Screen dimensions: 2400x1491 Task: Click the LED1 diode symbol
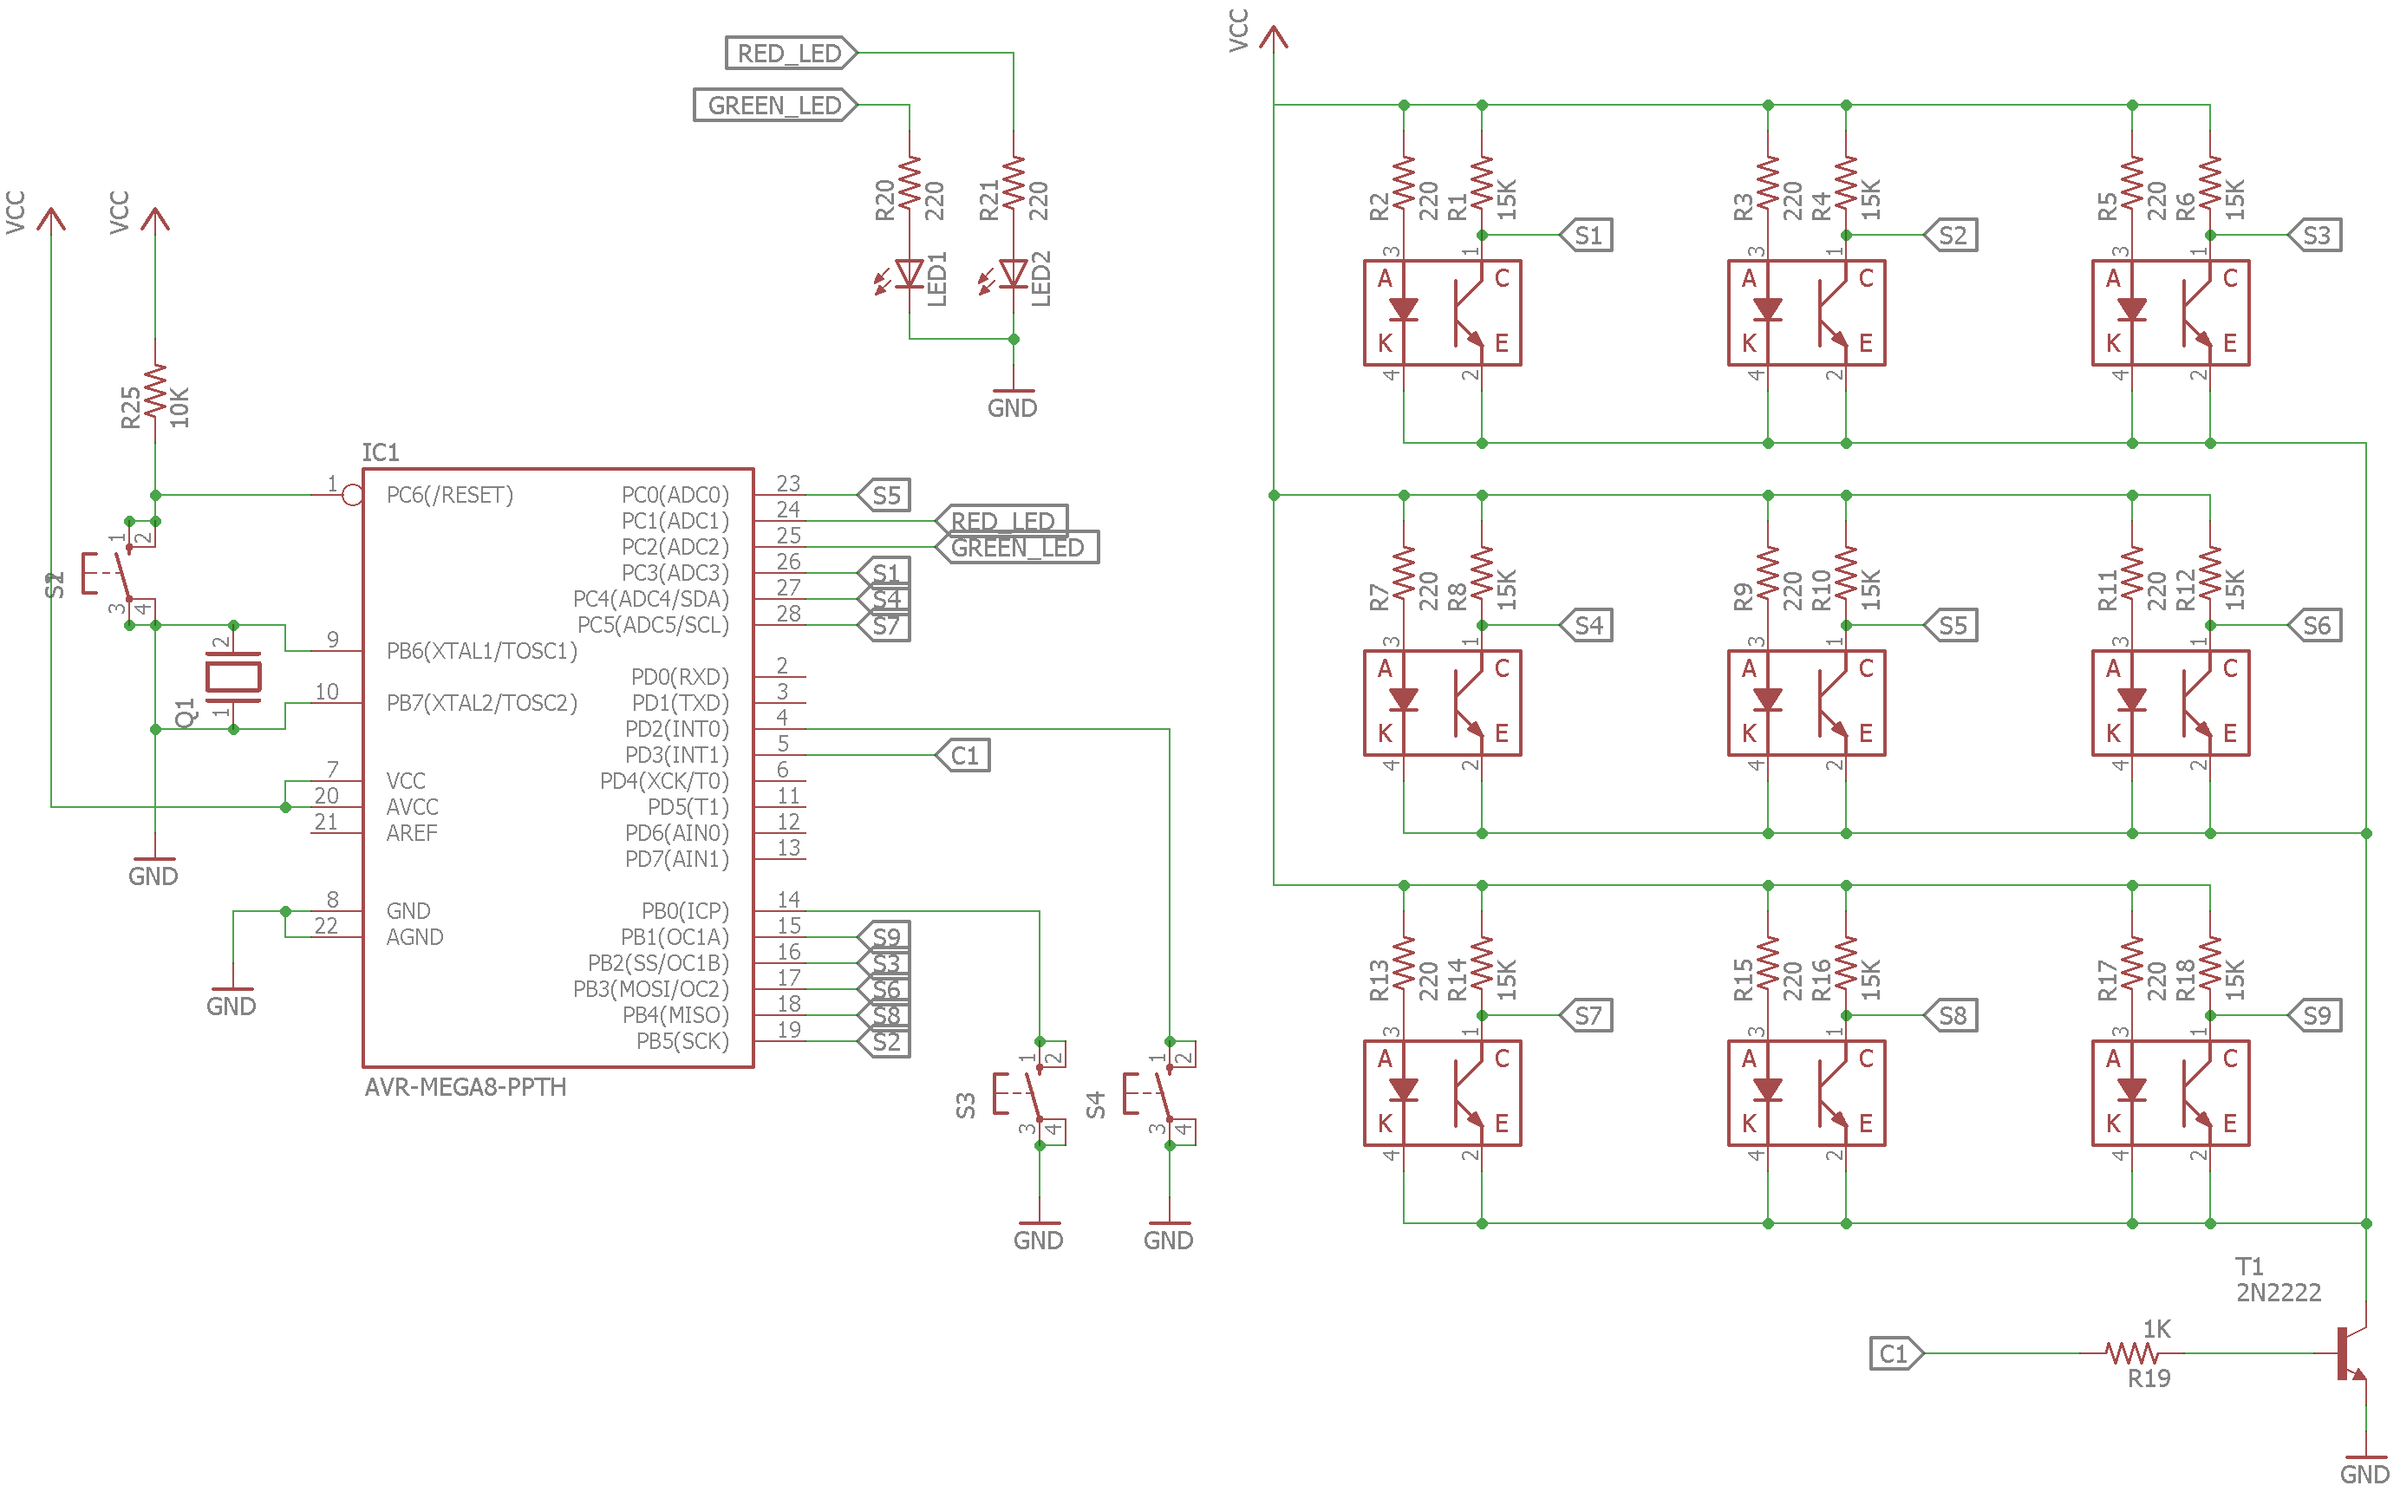(x=909, y=274)
